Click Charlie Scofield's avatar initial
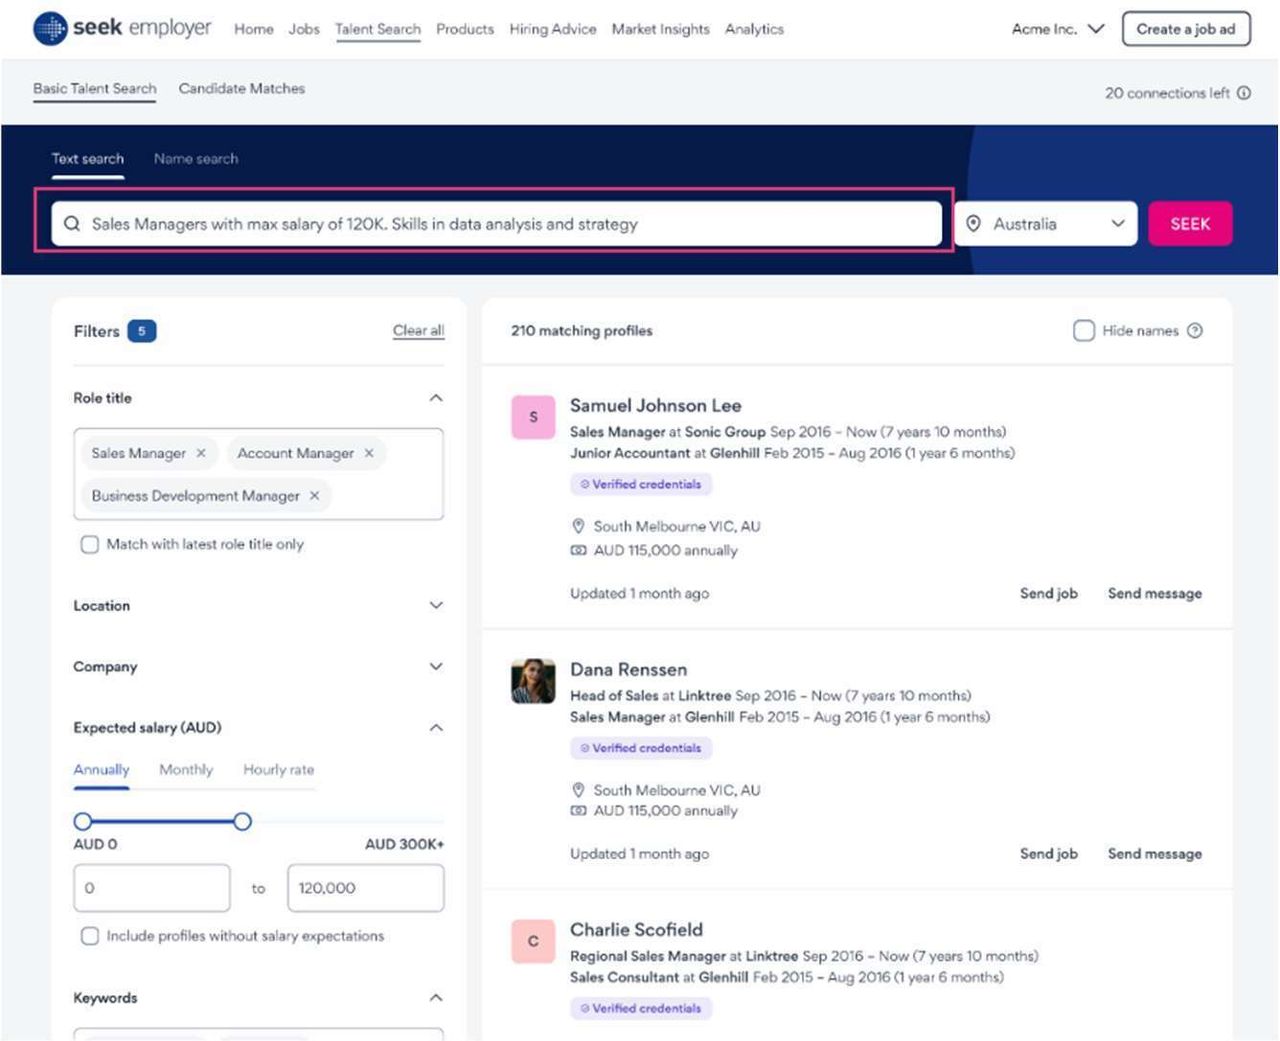The image size is (1280, 1041). pyautogui.click(x=533, y=941)
